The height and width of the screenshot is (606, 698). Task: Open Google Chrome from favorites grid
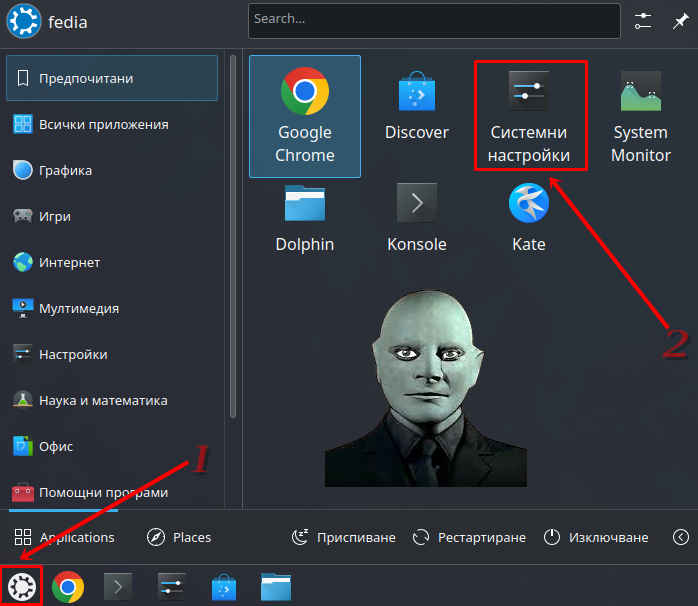[x=305, y=116]
